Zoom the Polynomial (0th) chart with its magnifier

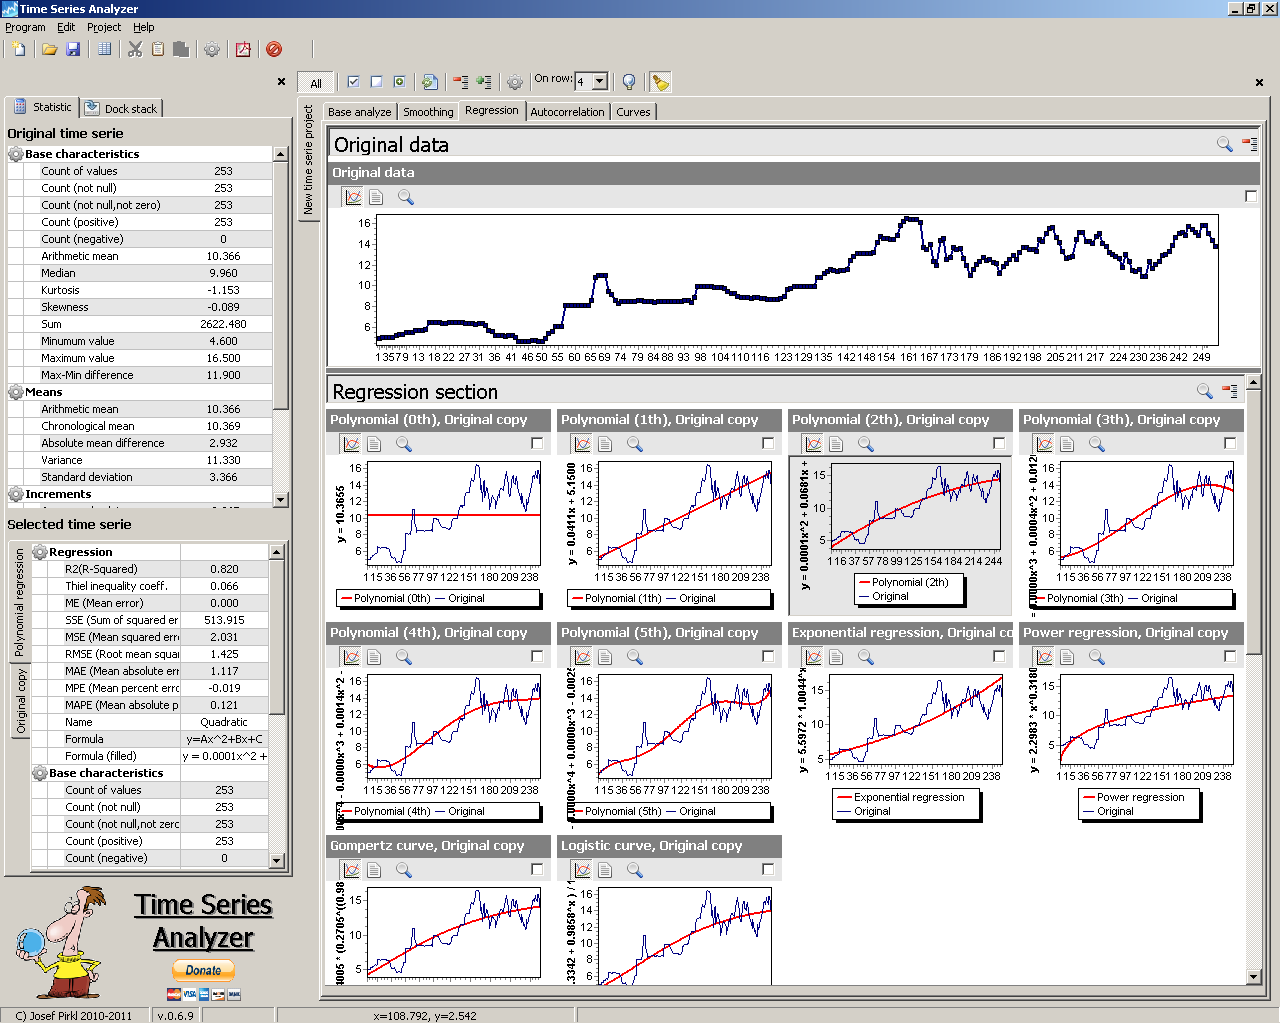point(404,444)
